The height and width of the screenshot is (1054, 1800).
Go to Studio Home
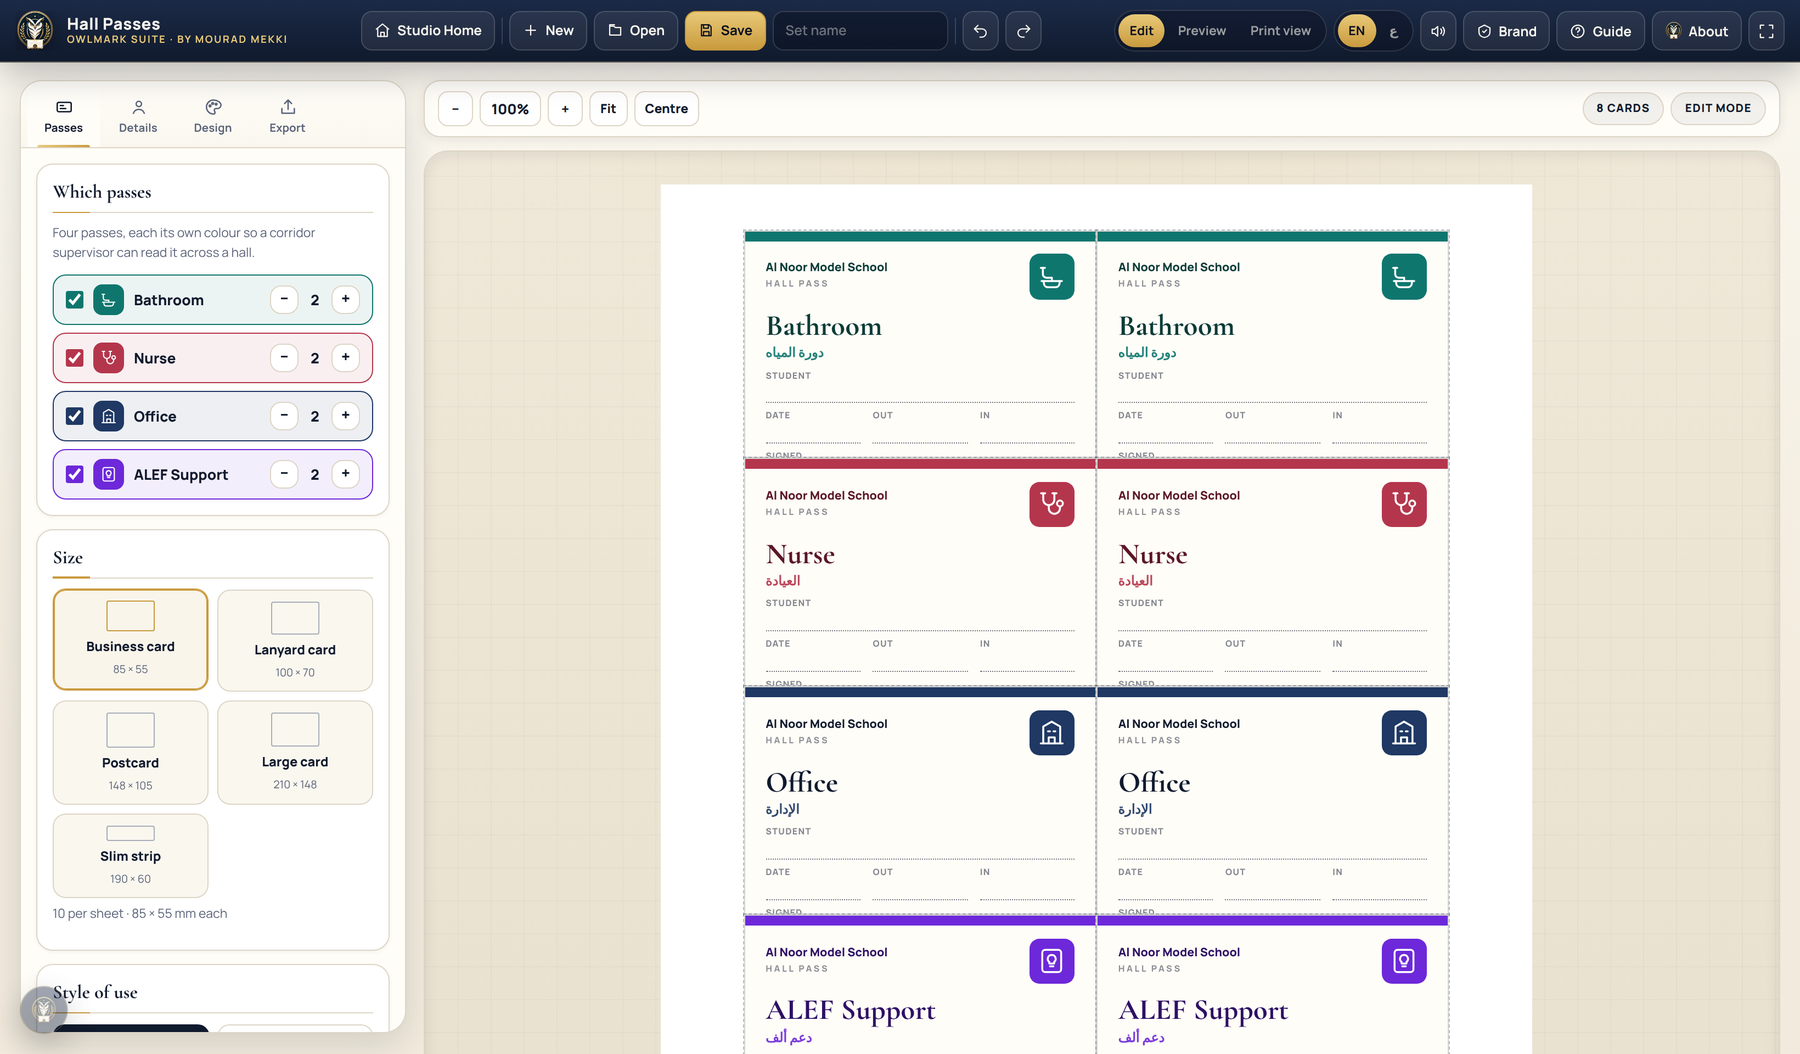tap(428, 31)
